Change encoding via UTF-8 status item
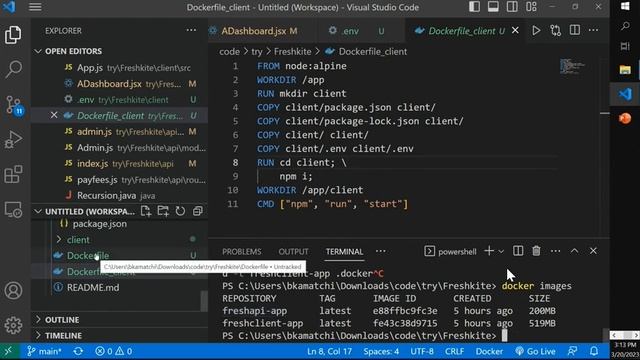This screenshot has width=640, height=360. click(x=422, y=351)
